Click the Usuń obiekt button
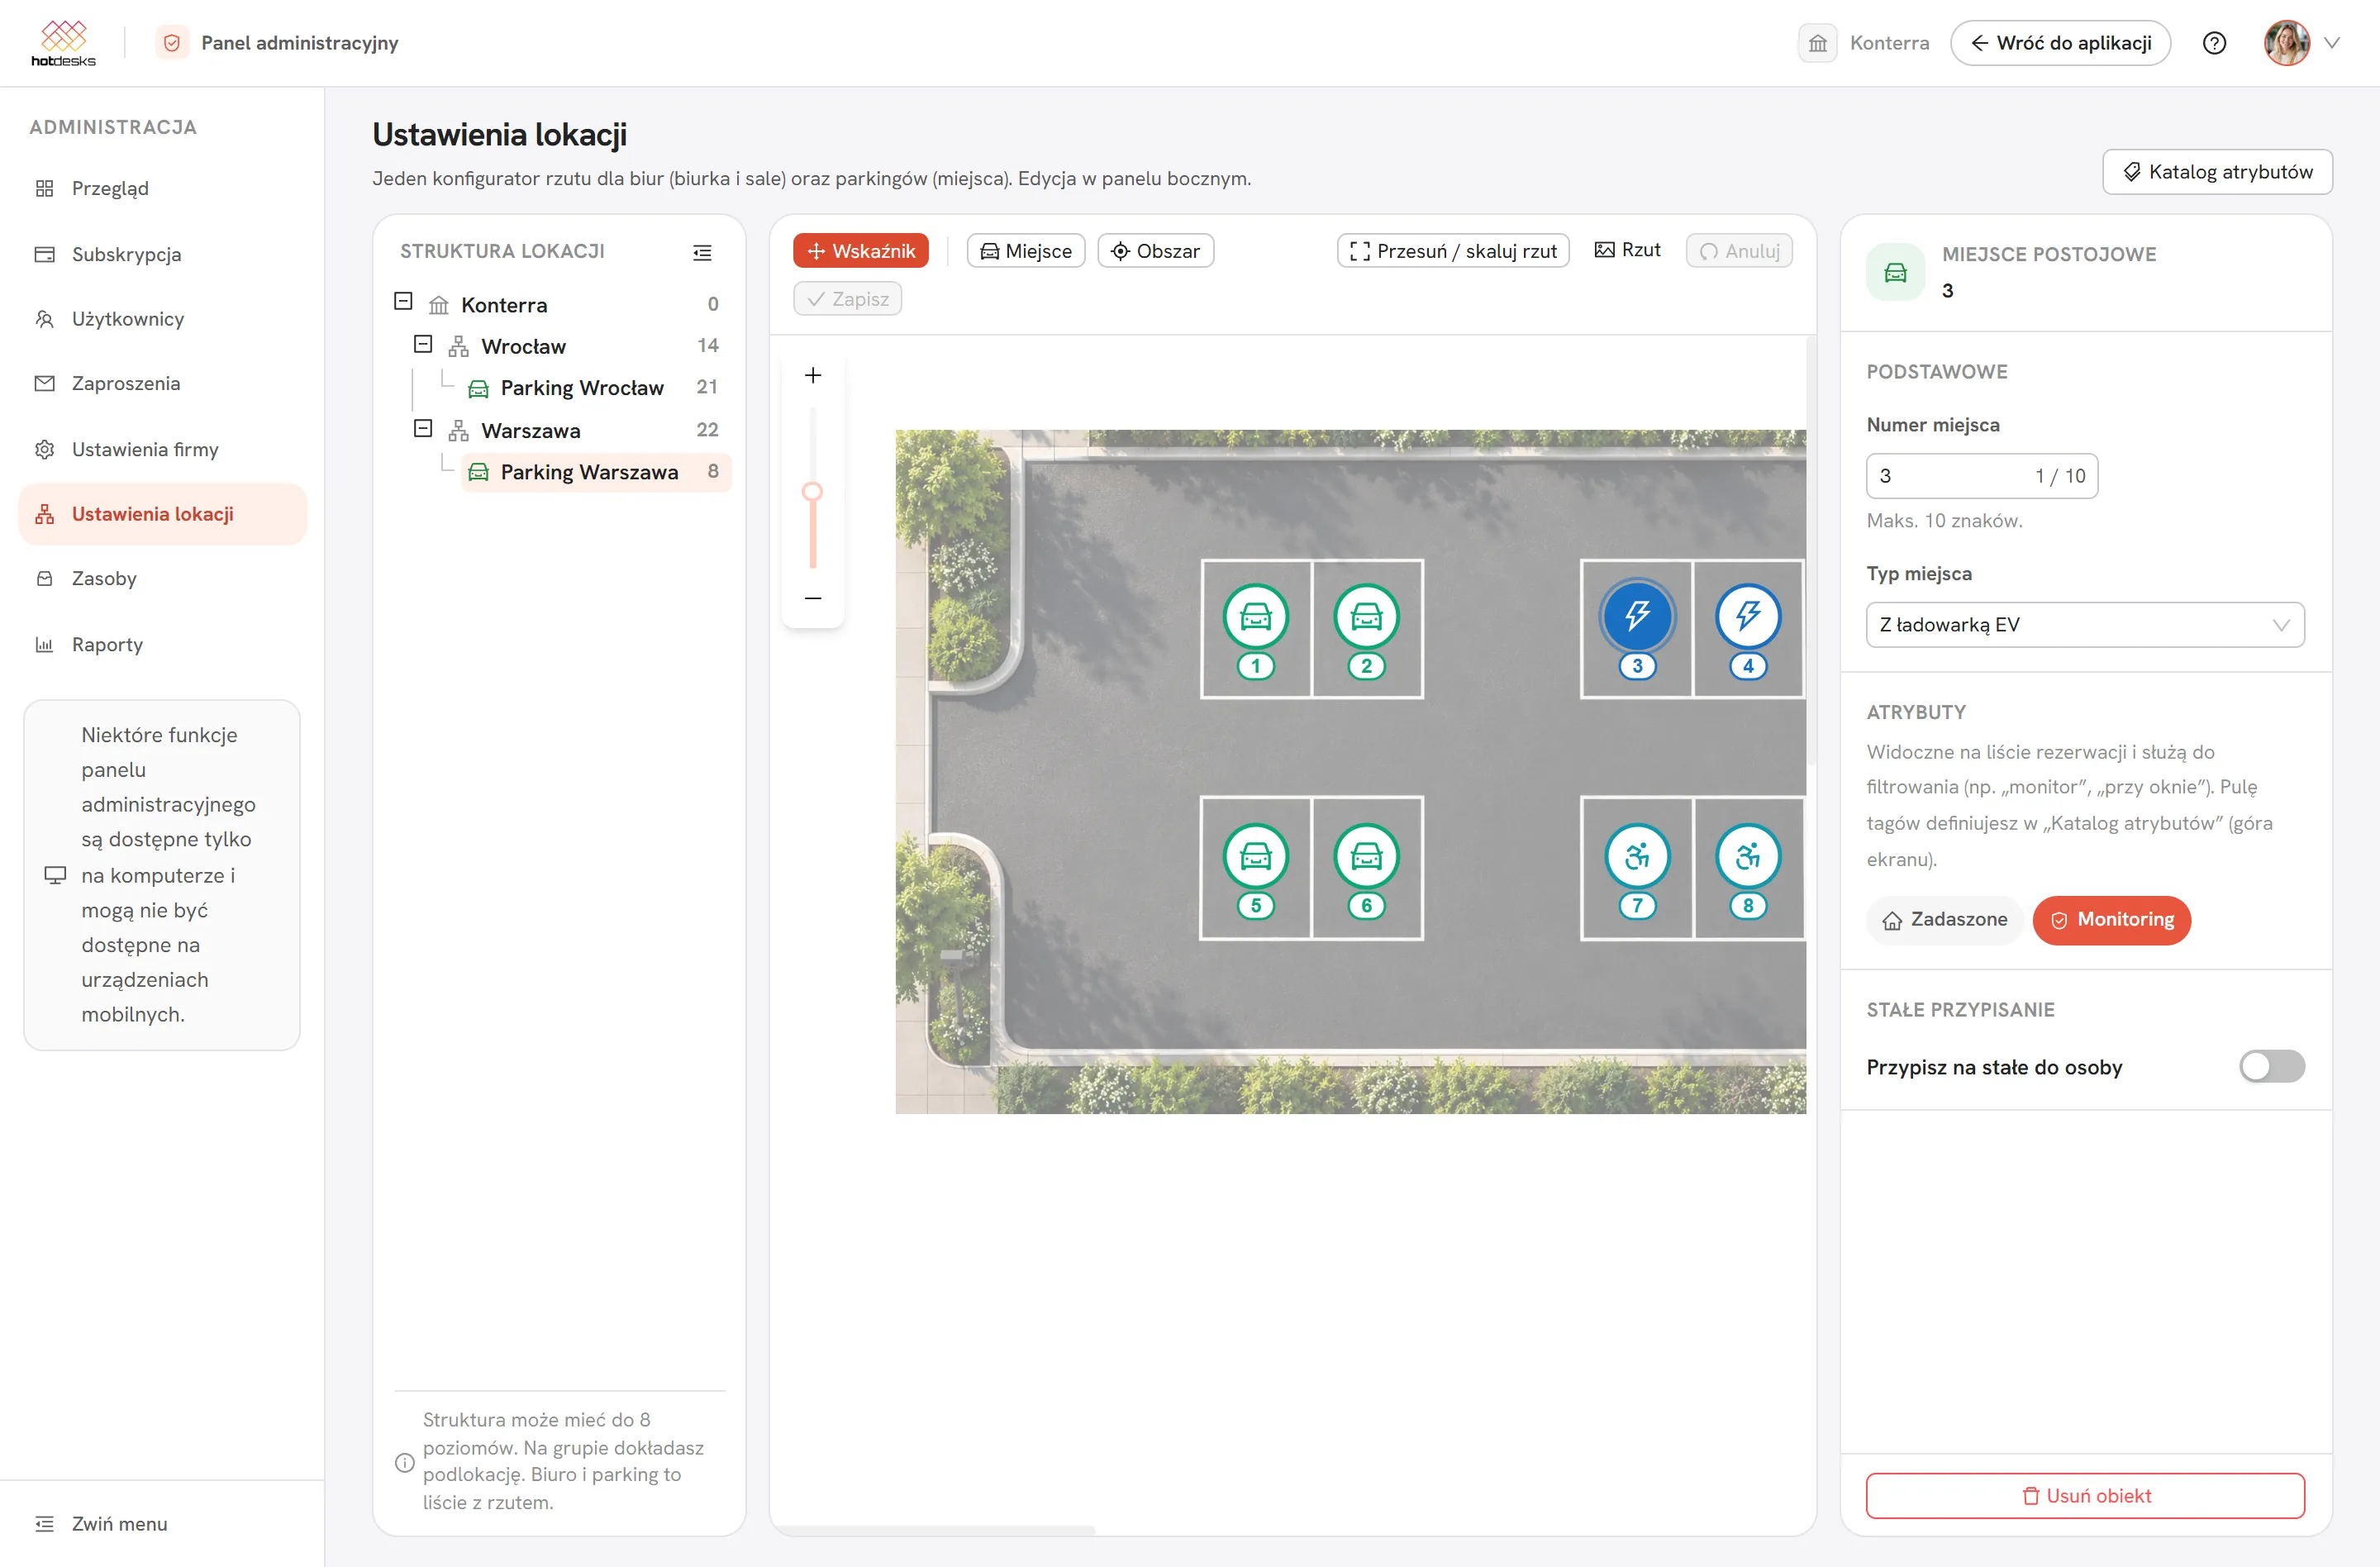The image size is (2380, 1567). point(2084,1496)
